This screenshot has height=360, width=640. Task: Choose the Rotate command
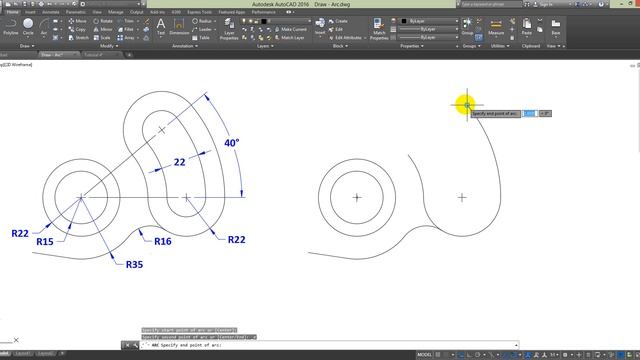103,21
